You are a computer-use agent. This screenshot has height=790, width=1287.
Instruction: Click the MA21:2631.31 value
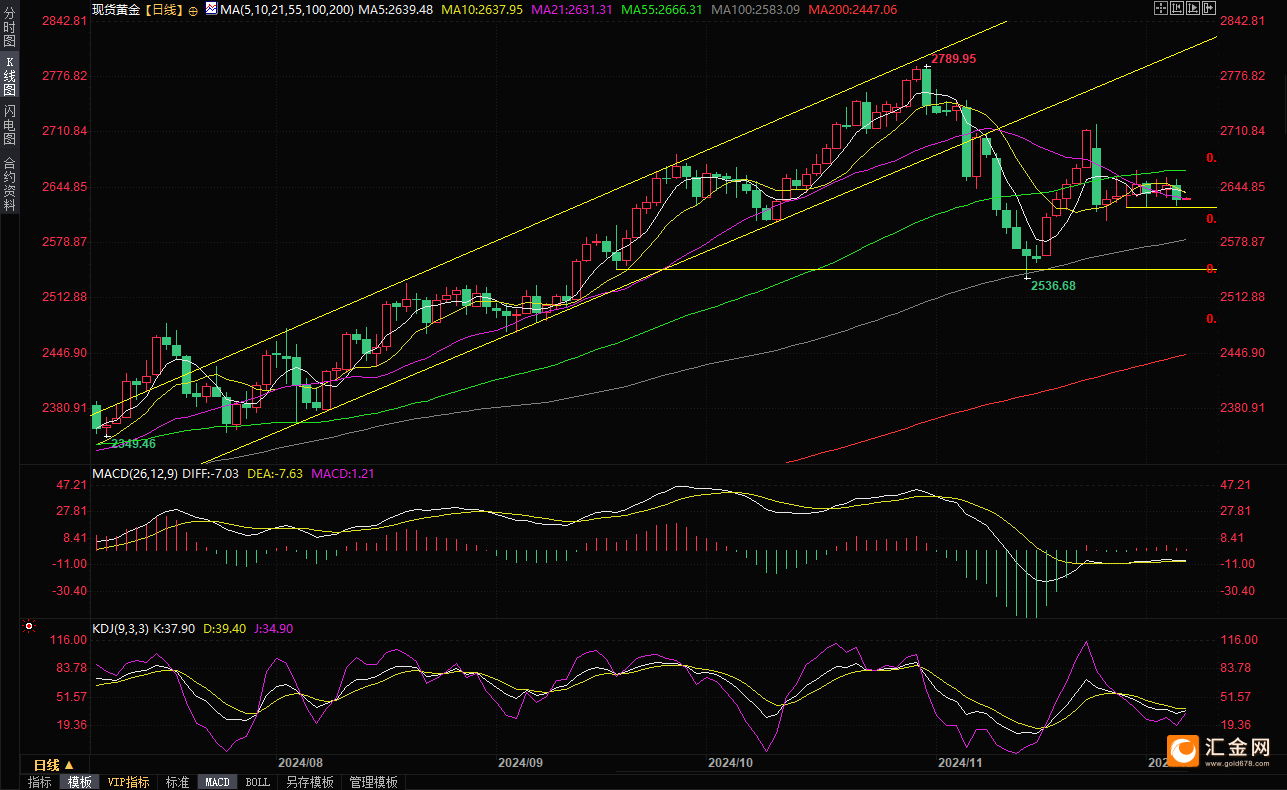pos(574,9)
